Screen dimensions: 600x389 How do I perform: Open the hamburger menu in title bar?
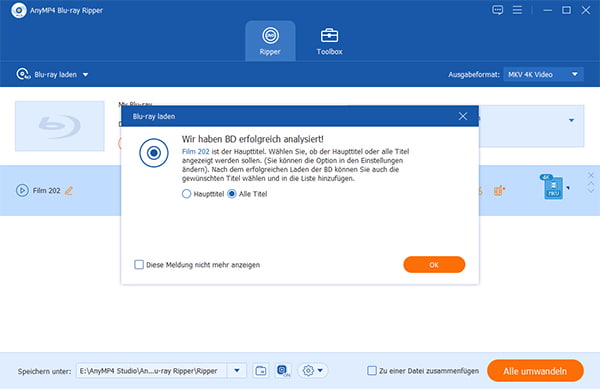pos(517,10)
